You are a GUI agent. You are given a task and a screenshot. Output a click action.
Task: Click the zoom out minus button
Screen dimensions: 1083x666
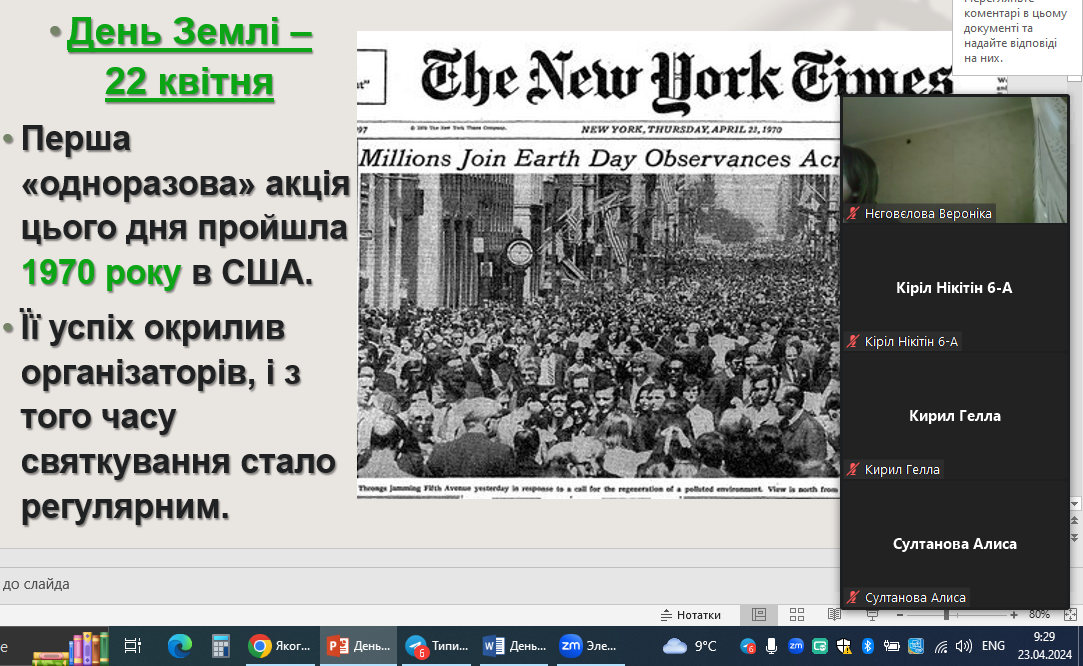pyautogui.click(x=899, y=615)
